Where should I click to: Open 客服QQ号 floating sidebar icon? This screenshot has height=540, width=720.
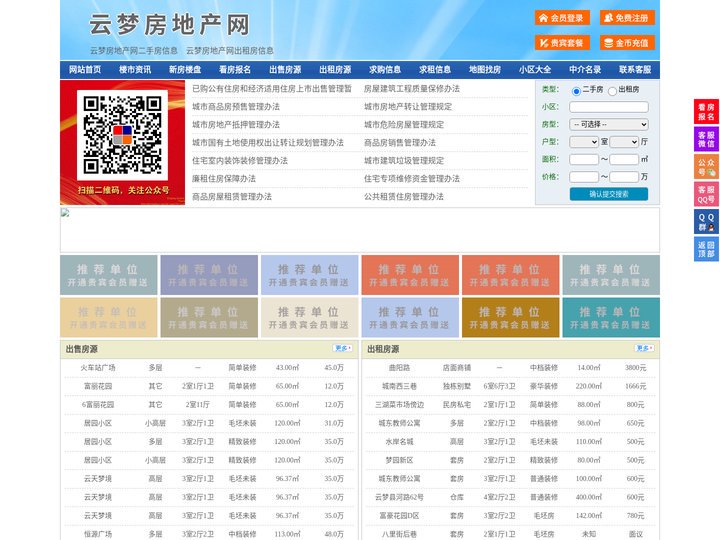(x=706, y=194)
